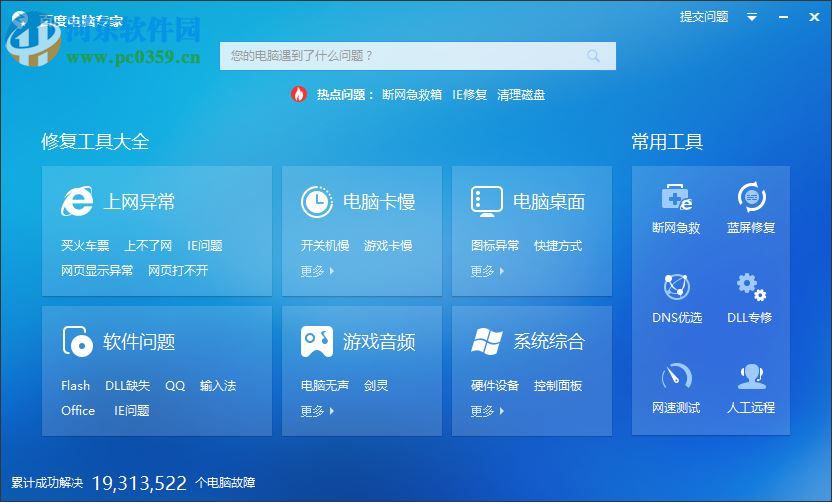This screenshot has height=502, width=832.
Task: Open the 软件问题 category heading
Action: (139, 342)
